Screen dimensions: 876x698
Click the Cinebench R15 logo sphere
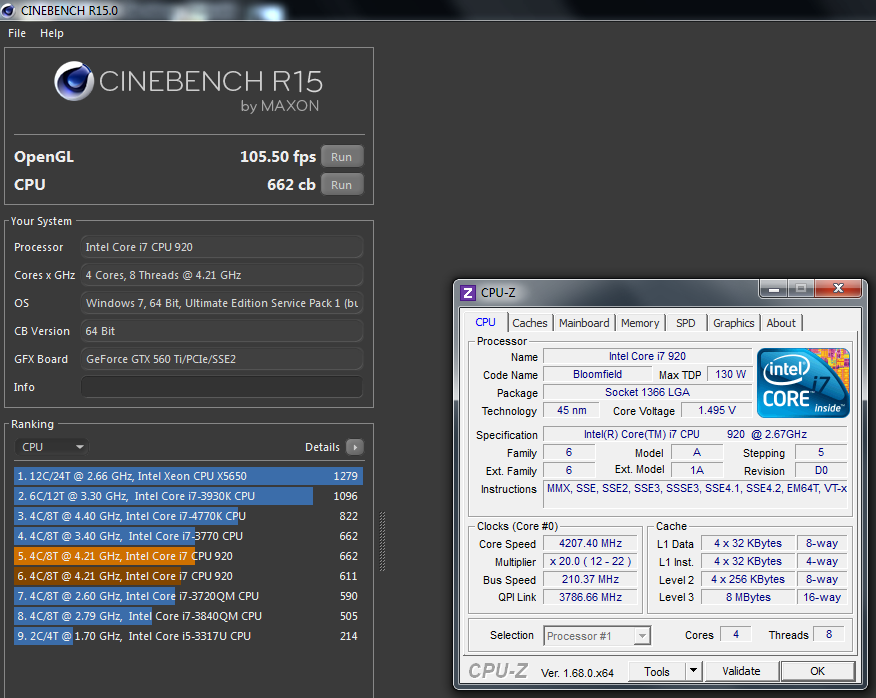[x=74, y=83]
